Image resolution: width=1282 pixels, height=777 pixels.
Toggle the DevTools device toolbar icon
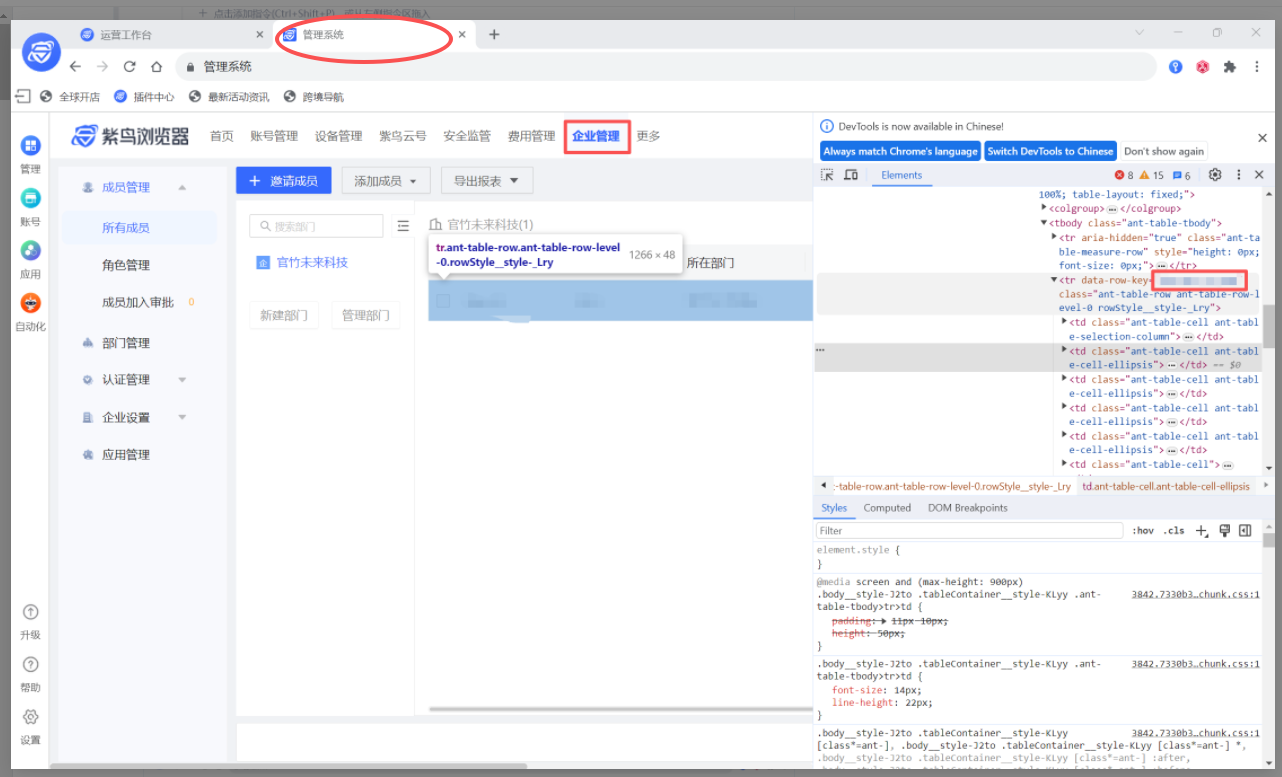(x=851, y=175)
